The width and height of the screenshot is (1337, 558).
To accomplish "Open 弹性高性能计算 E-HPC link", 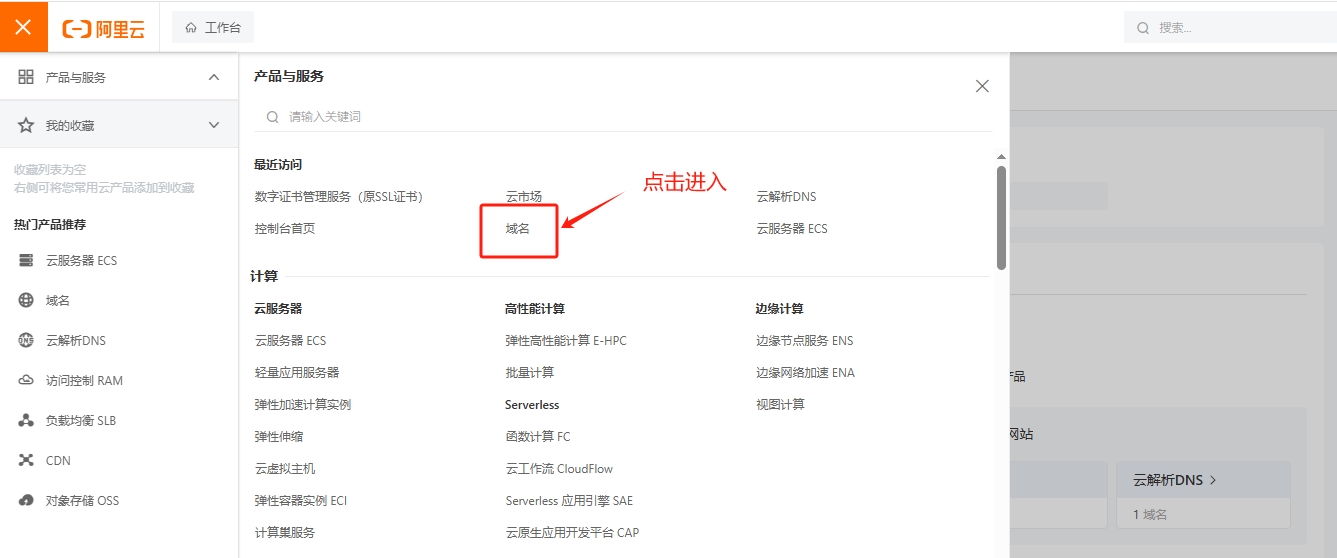I will pos(566,340).
